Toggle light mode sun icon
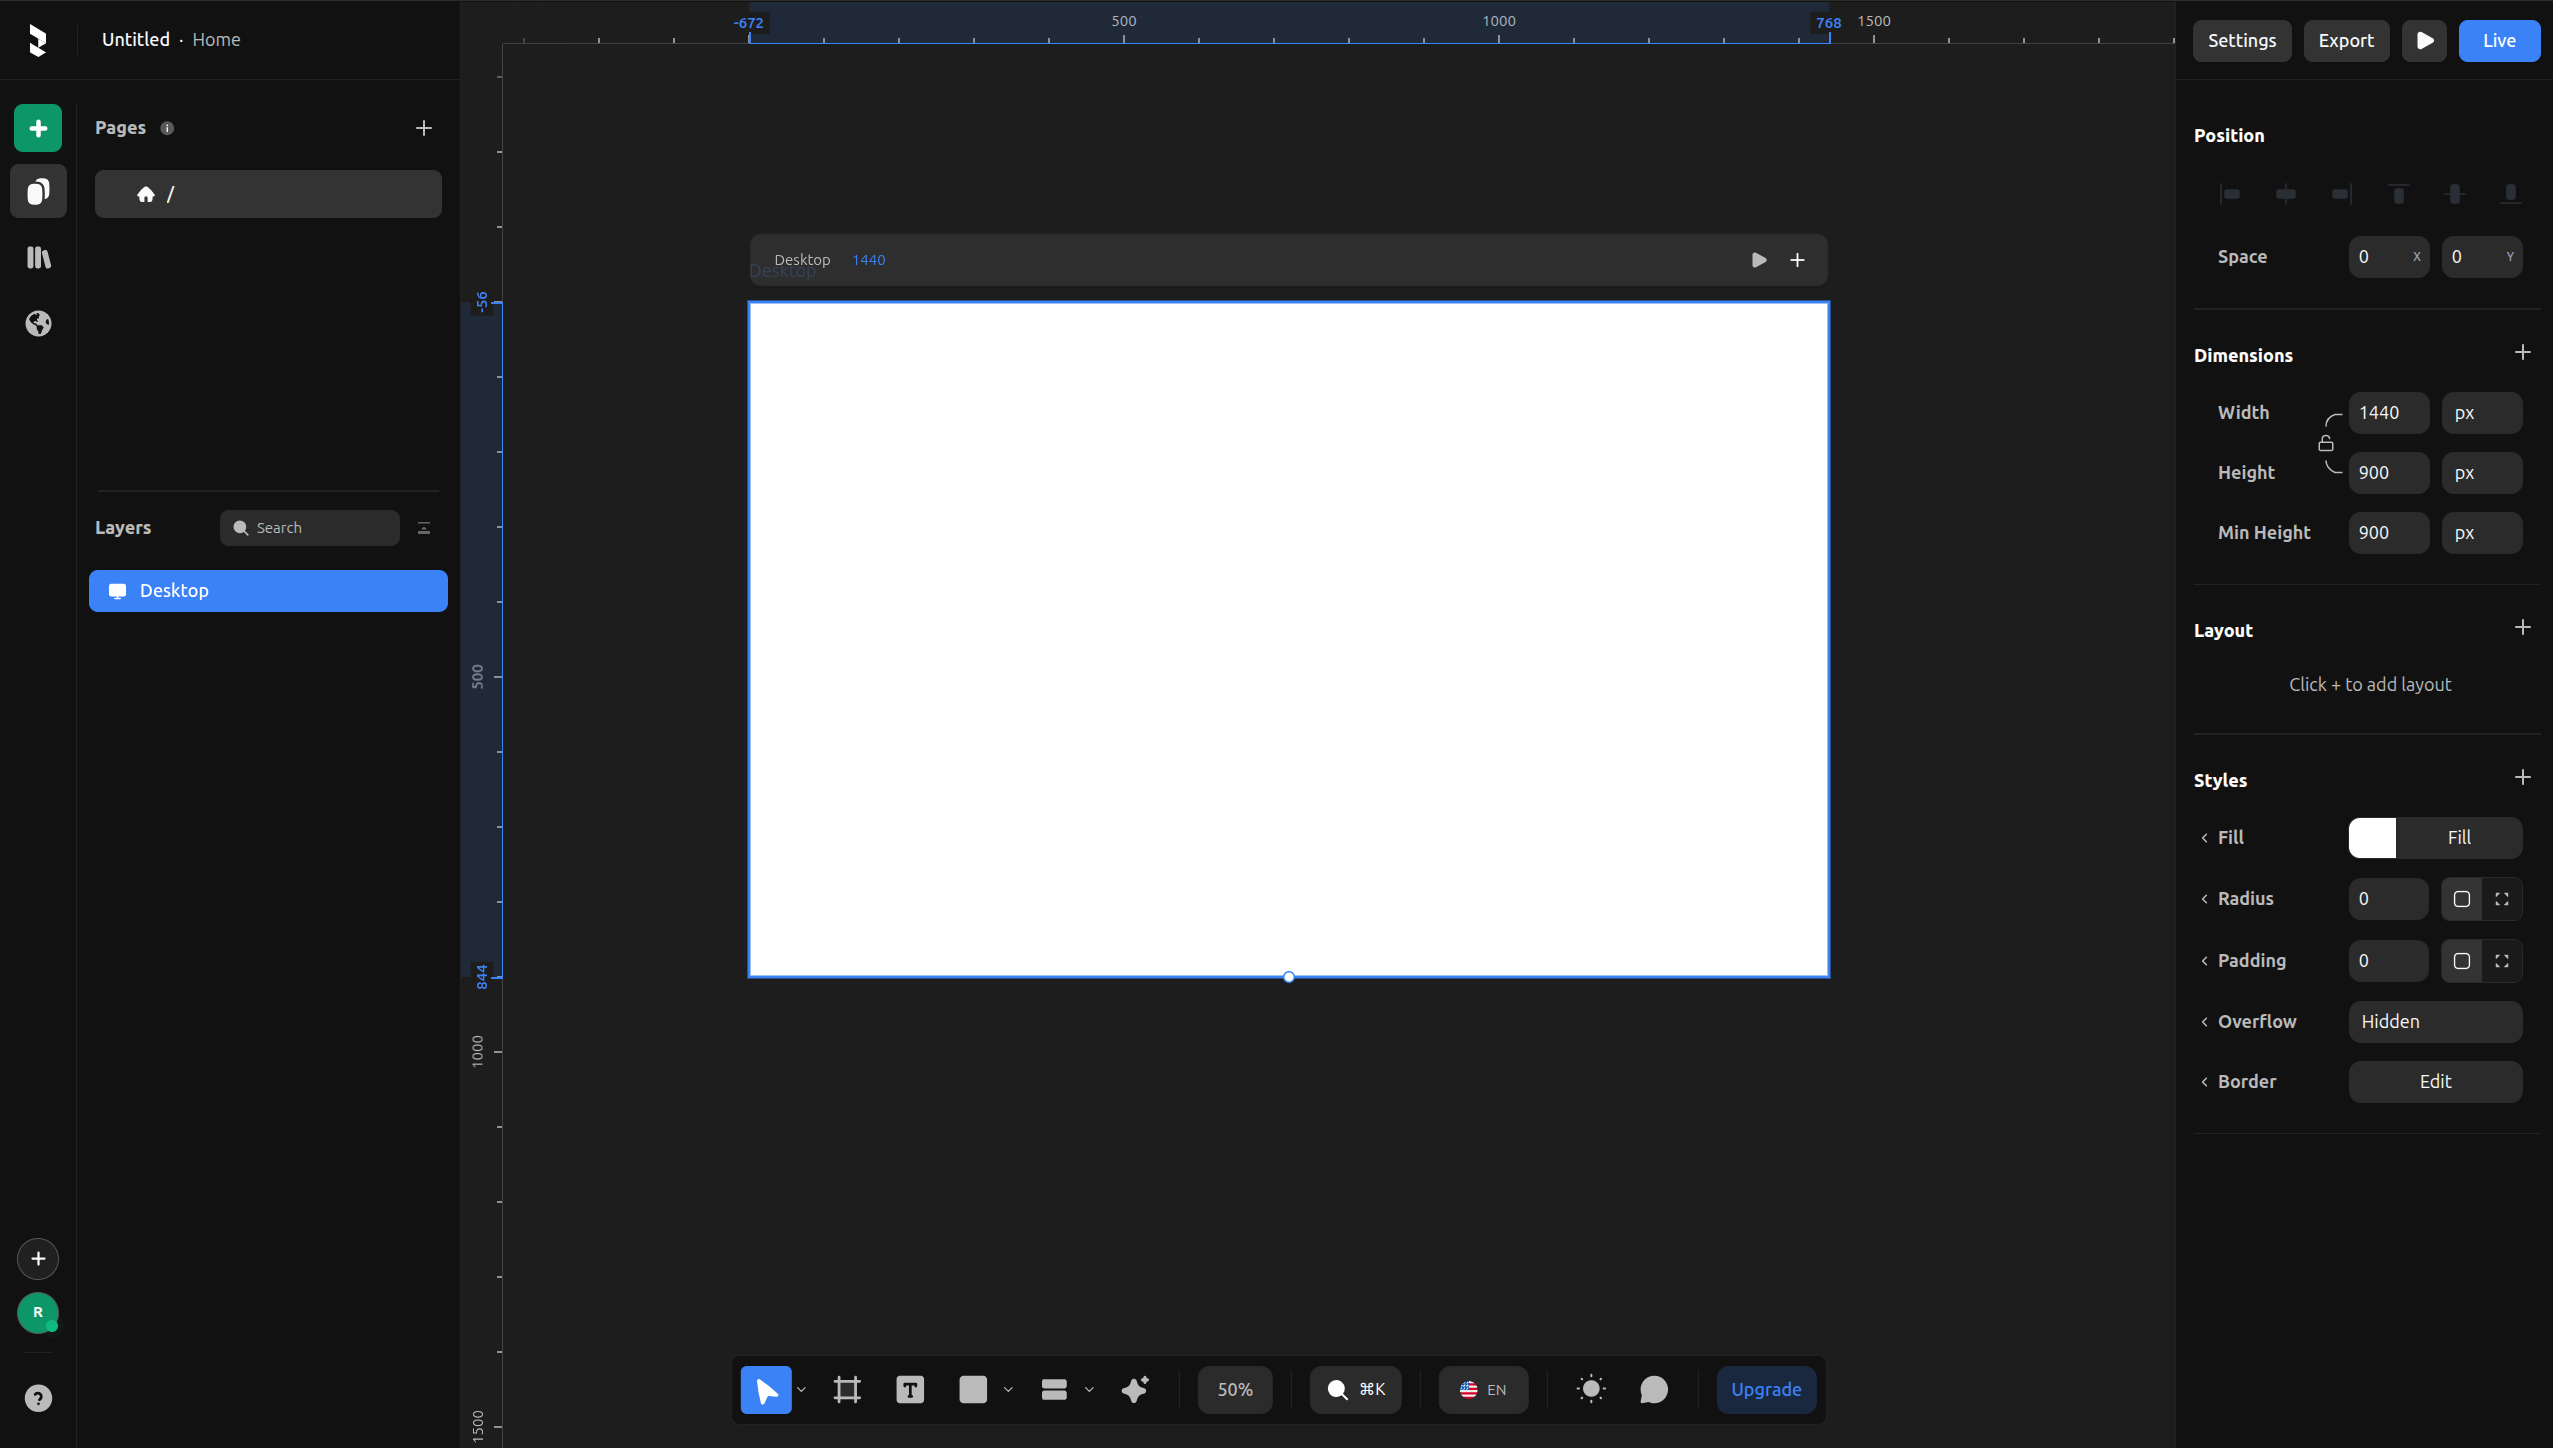This screenshot has height=1448, width=2553. coord(1591,1389)
